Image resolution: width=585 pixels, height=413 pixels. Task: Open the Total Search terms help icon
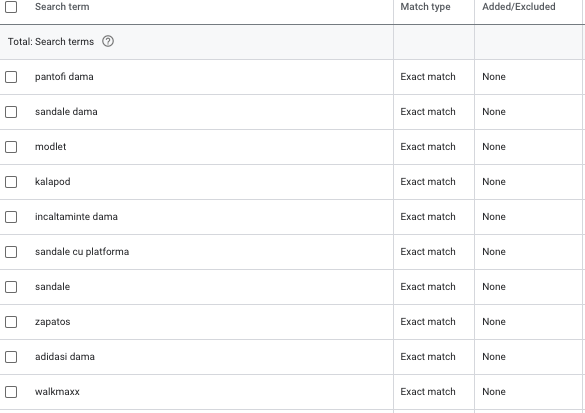tap(108, 41)
